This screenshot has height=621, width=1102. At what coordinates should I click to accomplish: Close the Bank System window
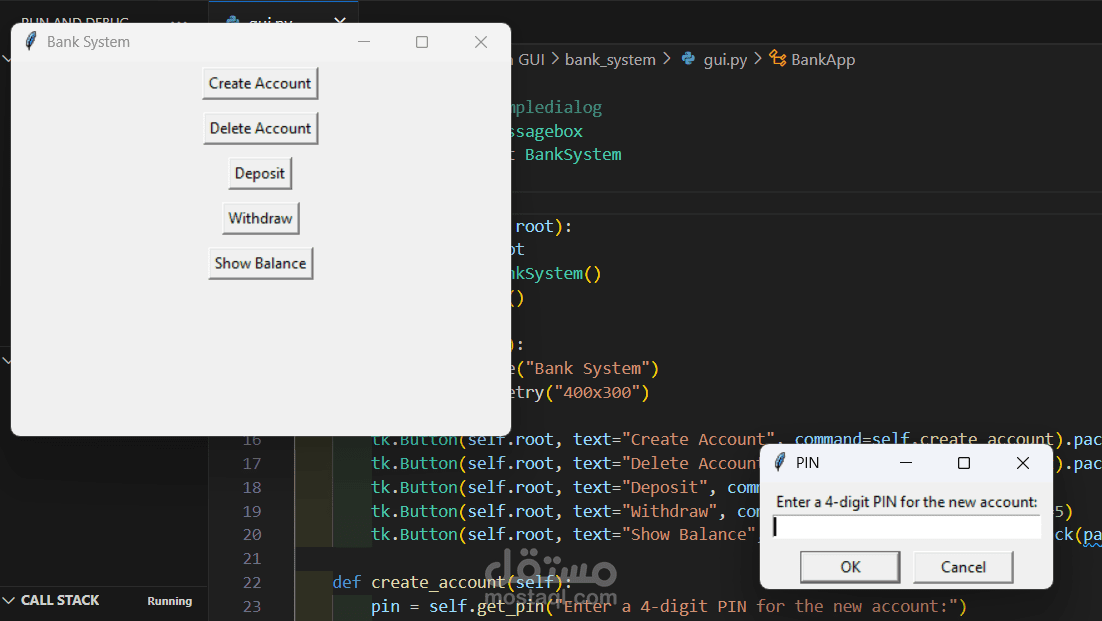click(481, 42)
